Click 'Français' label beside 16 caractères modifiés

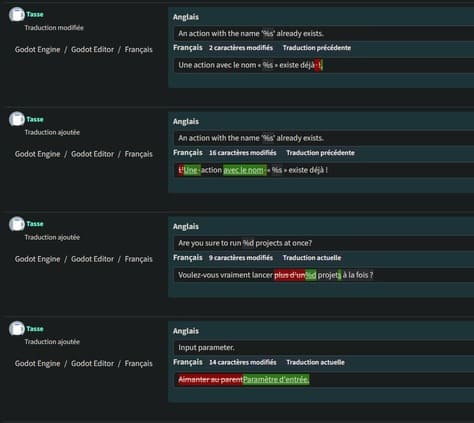[x=188, y=153]
